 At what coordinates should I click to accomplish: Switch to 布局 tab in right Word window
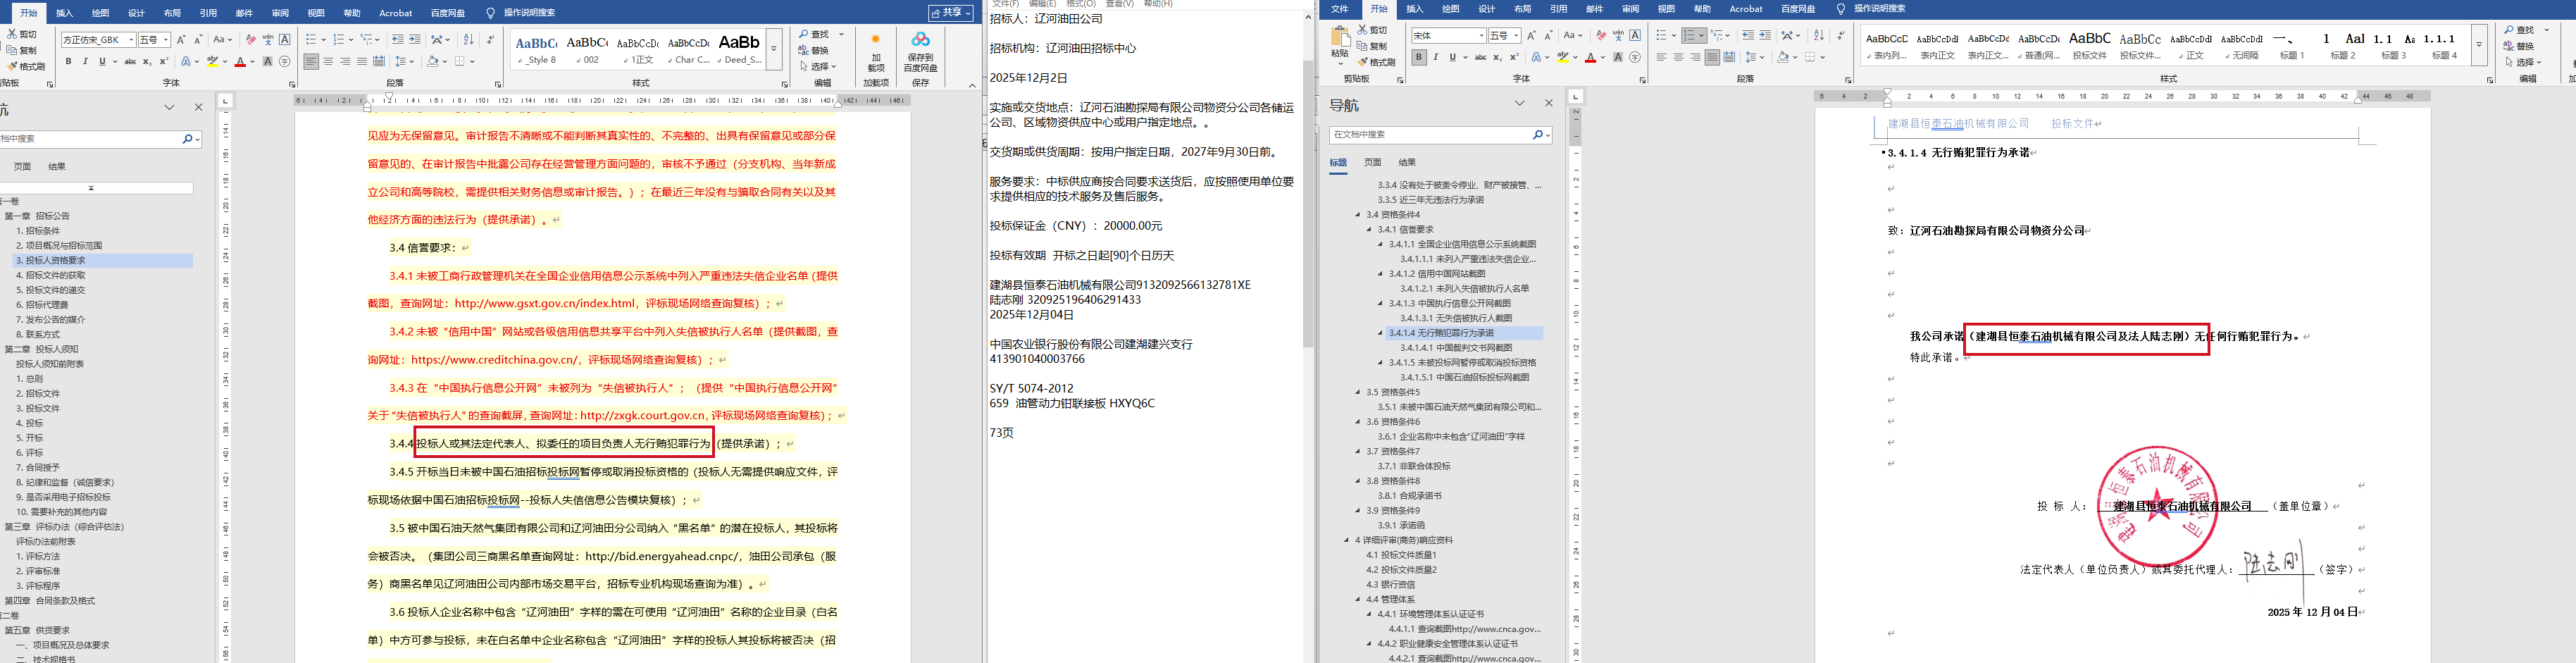tap(1522, 9)
